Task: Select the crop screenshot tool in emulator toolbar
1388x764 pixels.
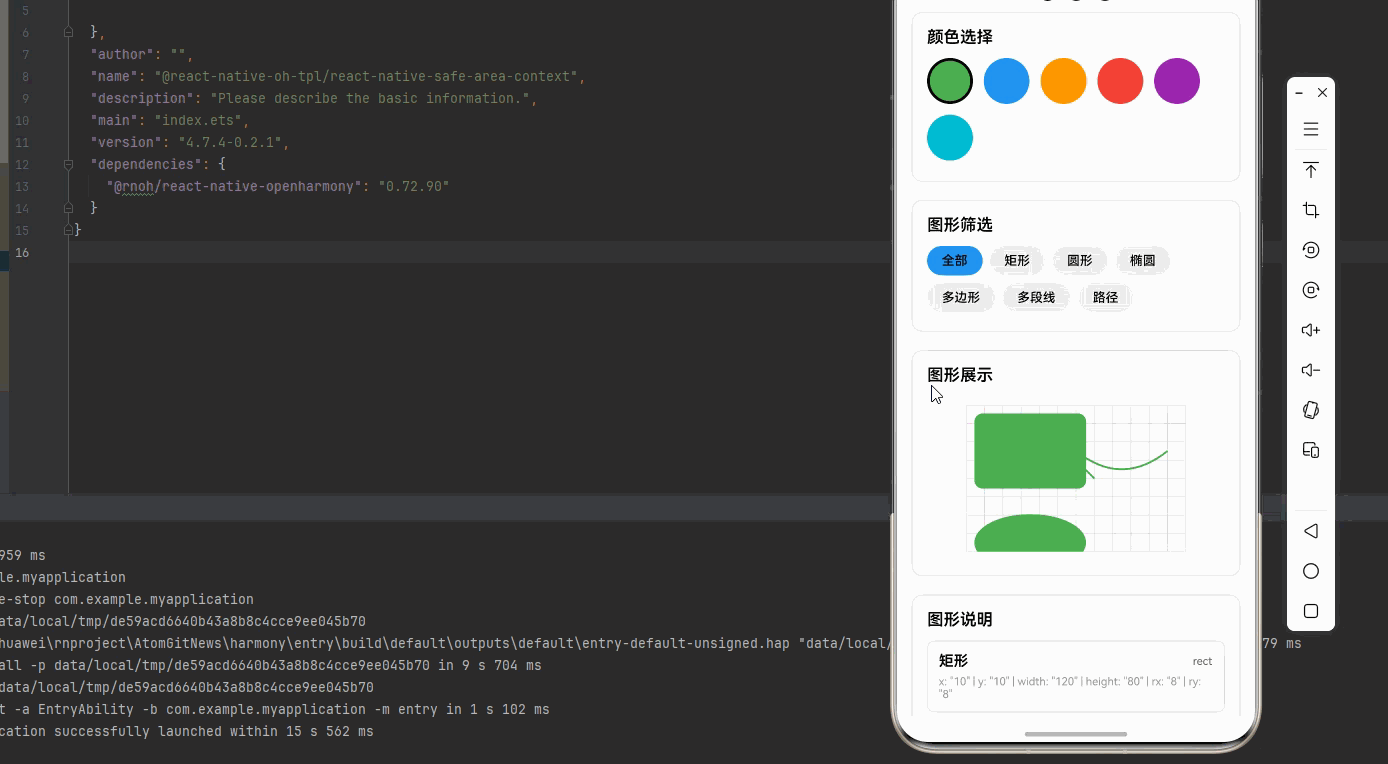Action: tap(1311, 210)
